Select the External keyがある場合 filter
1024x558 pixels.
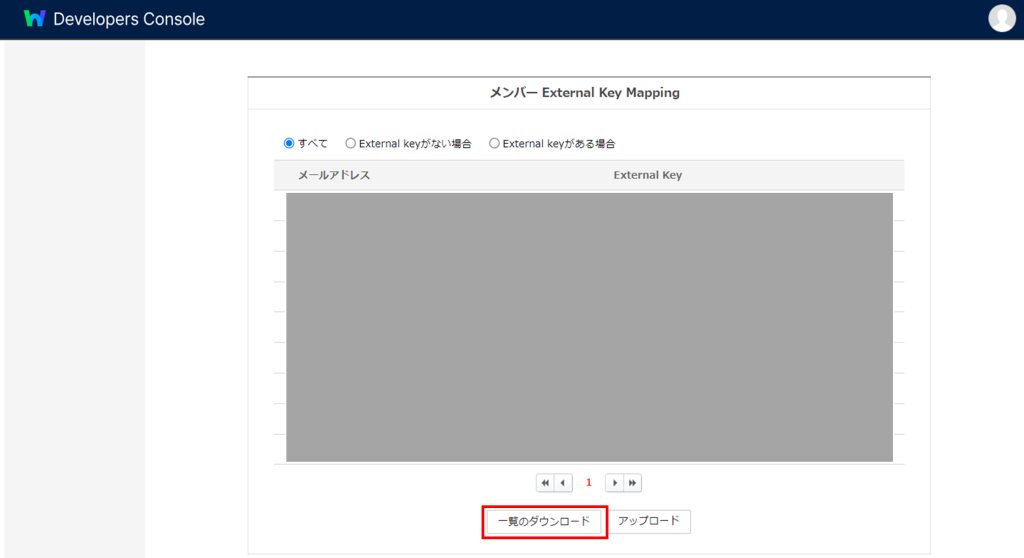pyautogui.click(x=494, y=143)
